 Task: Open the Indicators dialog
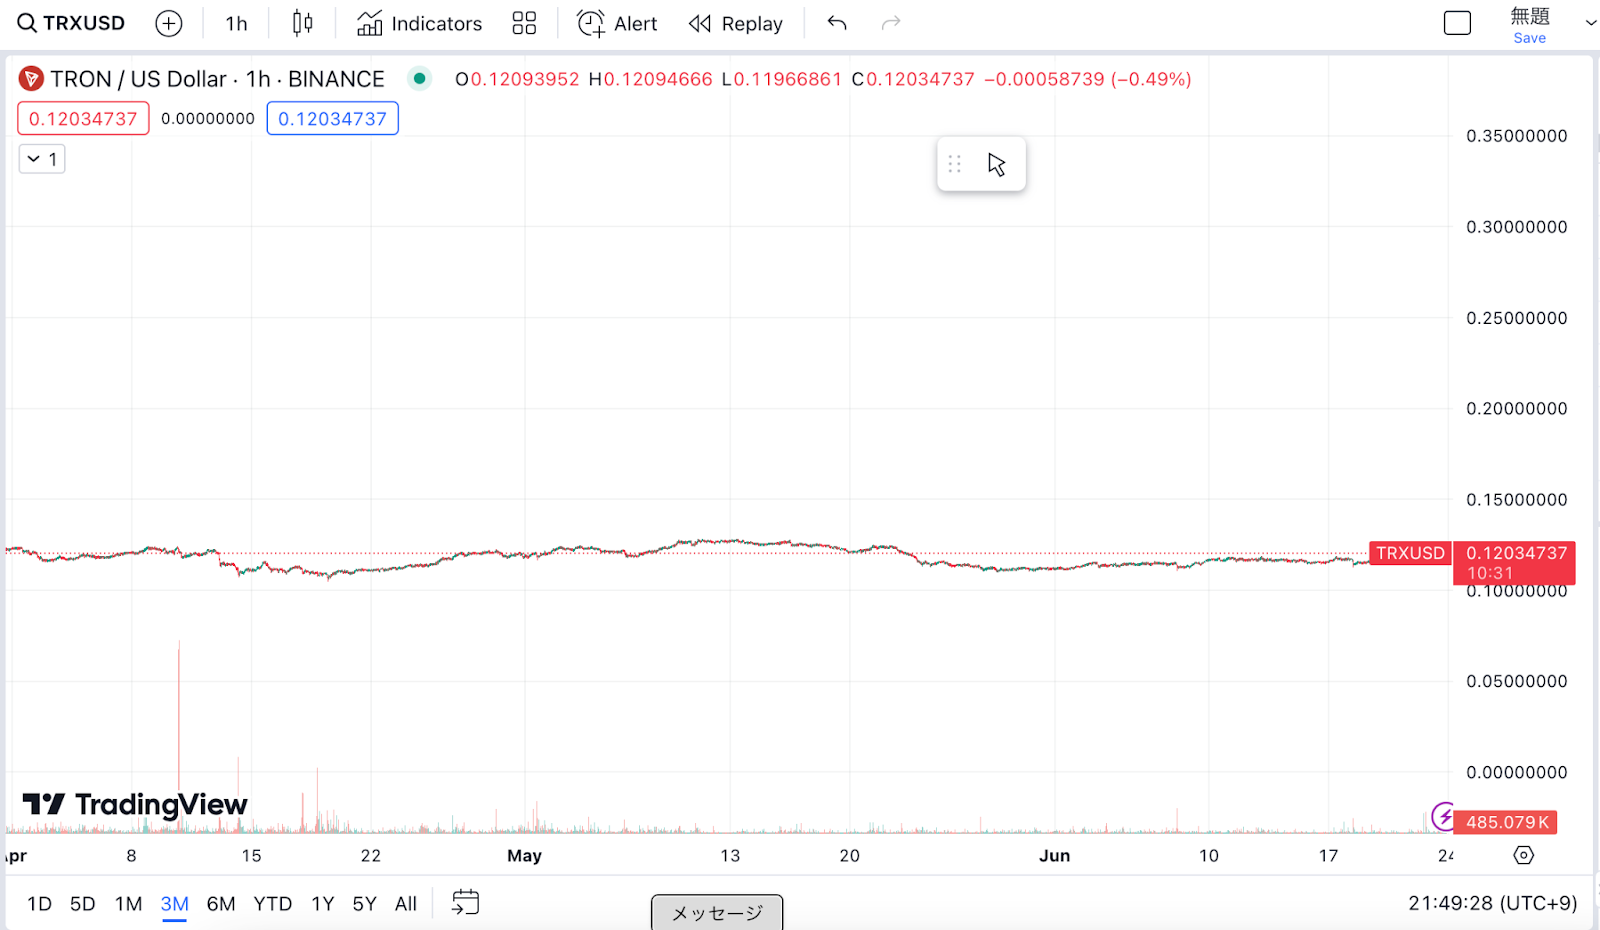[x=420, y=23]
